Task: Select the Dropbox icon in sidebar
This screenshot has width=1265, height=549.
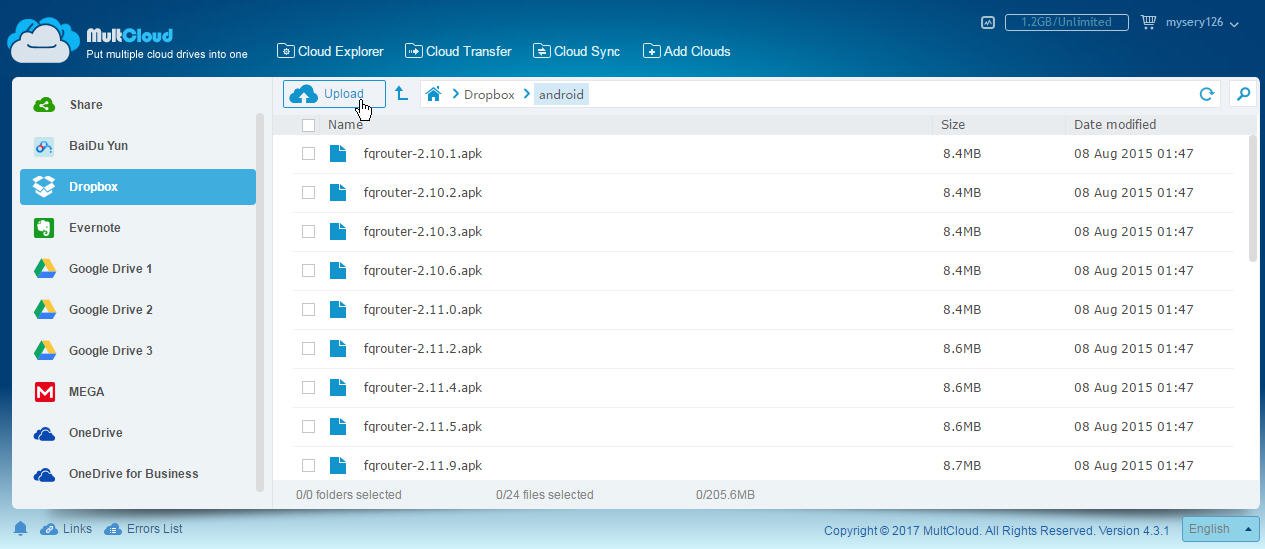Action: [x=44, y=187]
